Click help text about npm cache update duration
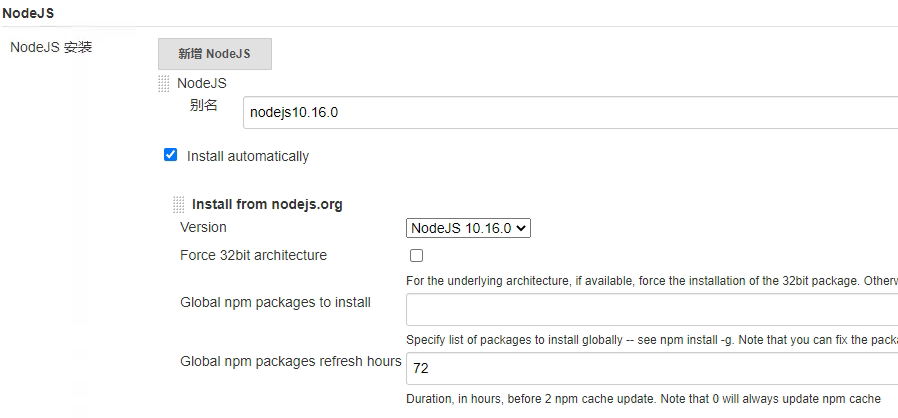The image size is (898, 418). tap(643, 399)
